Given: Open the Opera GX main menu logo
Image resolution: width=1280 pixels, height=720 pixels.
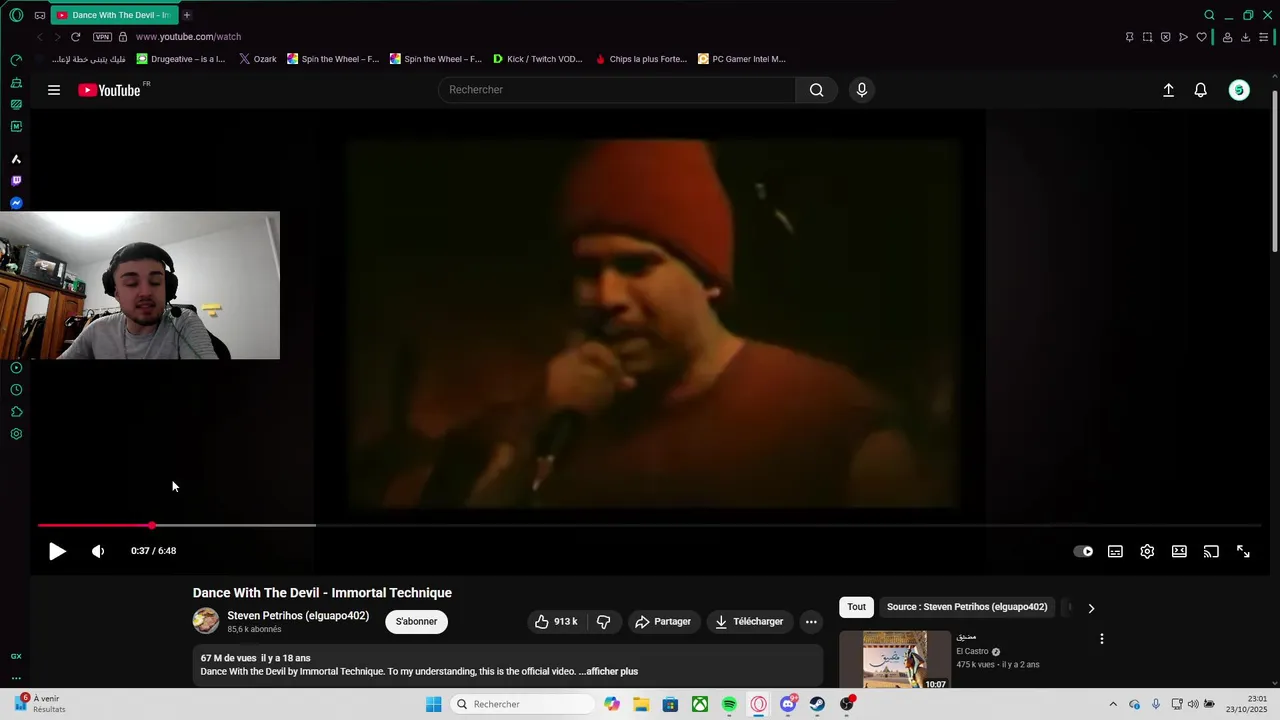Looking at the screenshot, I should coord(16,15).
